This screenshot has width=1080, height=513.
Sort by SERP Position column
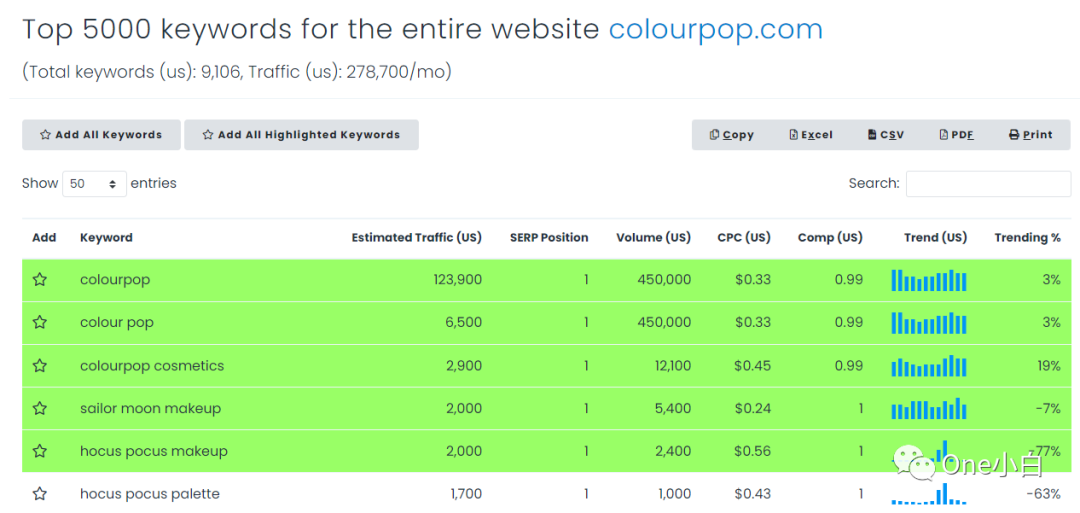(x=549, y=238)
